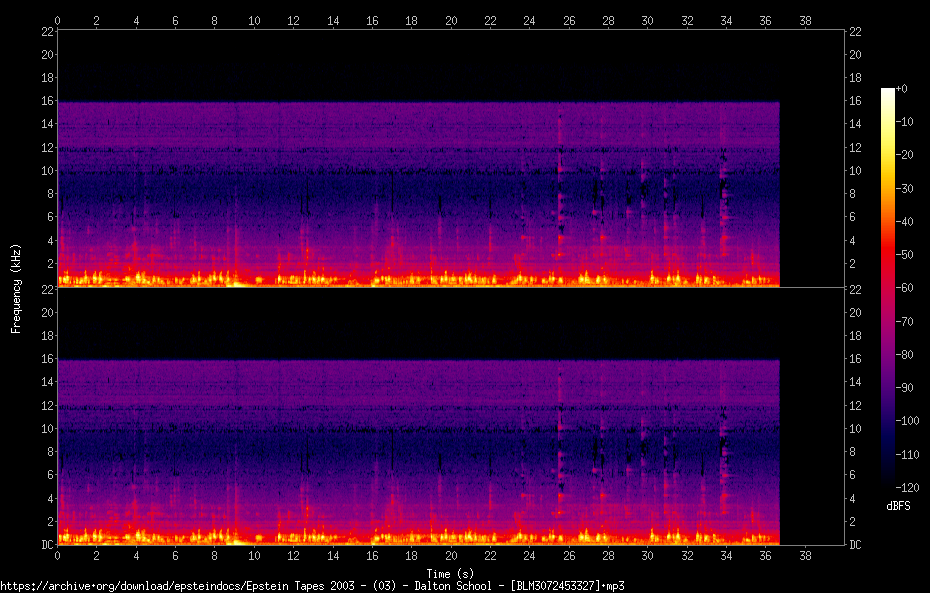Click the "Dalton School" text in the file name
This screenshot has width=930, height=593.
453,586
